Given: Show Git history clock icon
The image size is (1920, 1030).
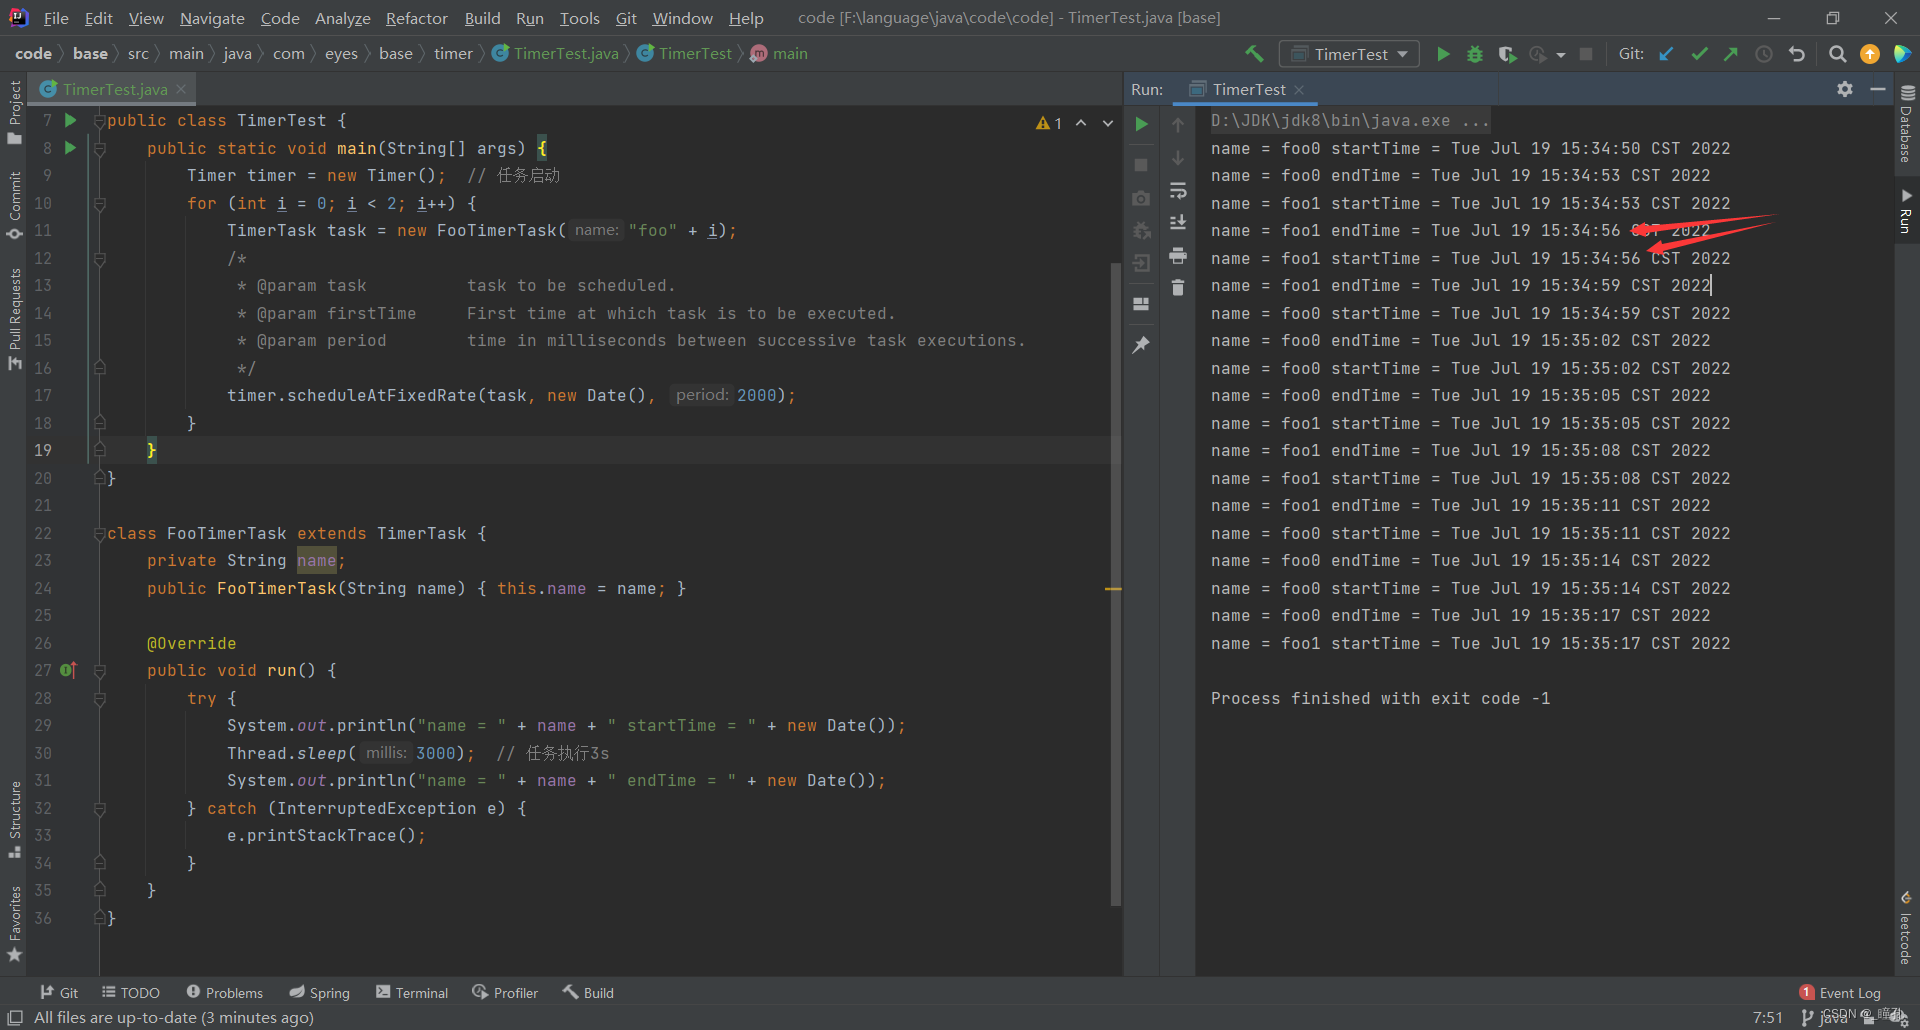Looking at the screenshot, I should click(1764, 54).
